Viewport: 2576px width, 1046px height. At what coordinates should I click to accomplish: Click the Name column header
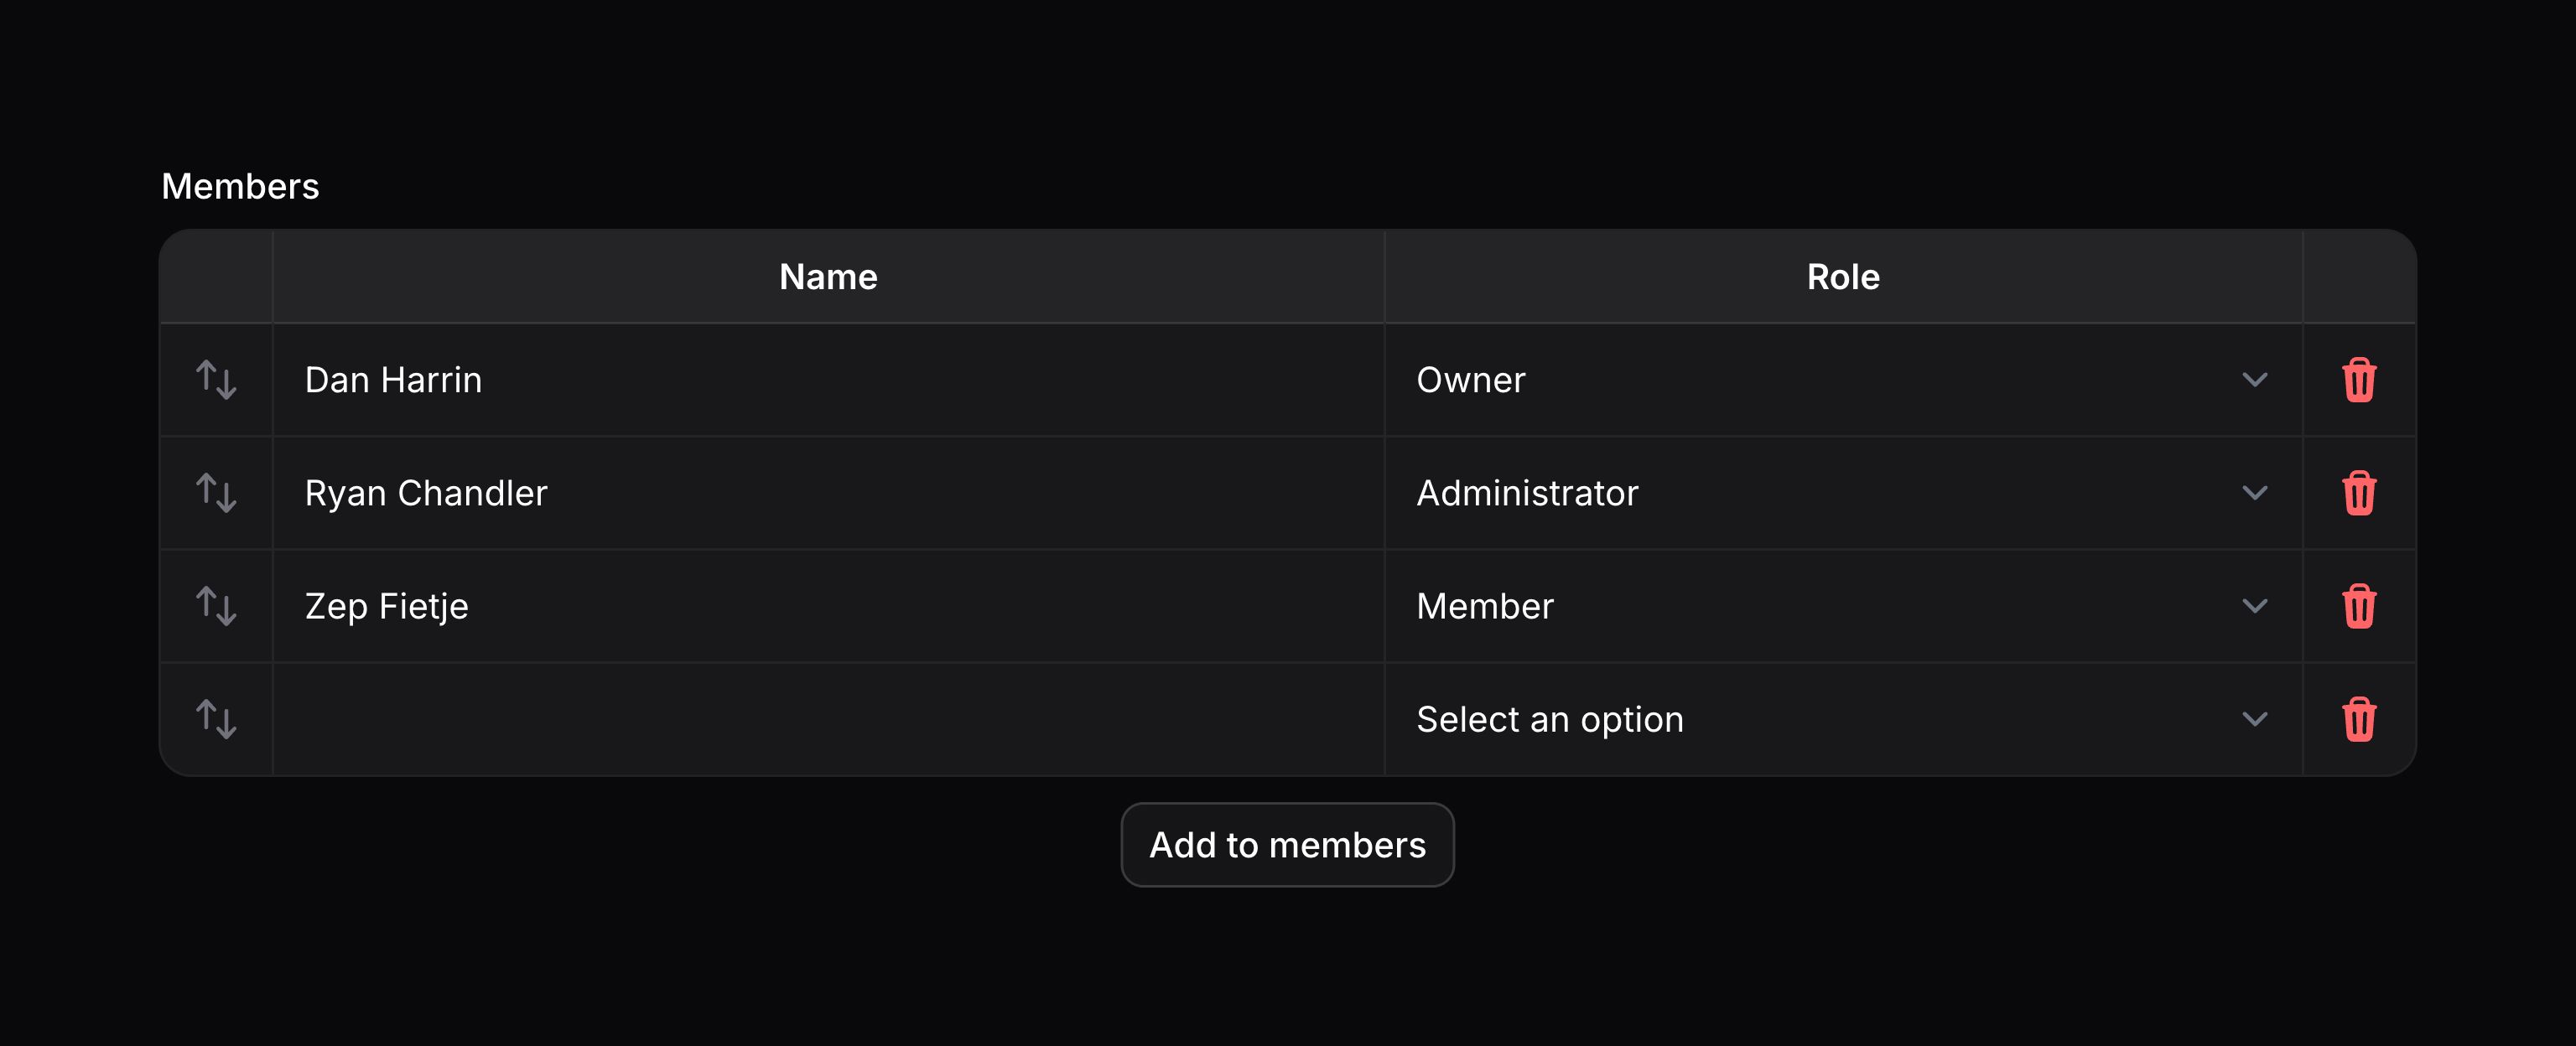click(828, 277)
